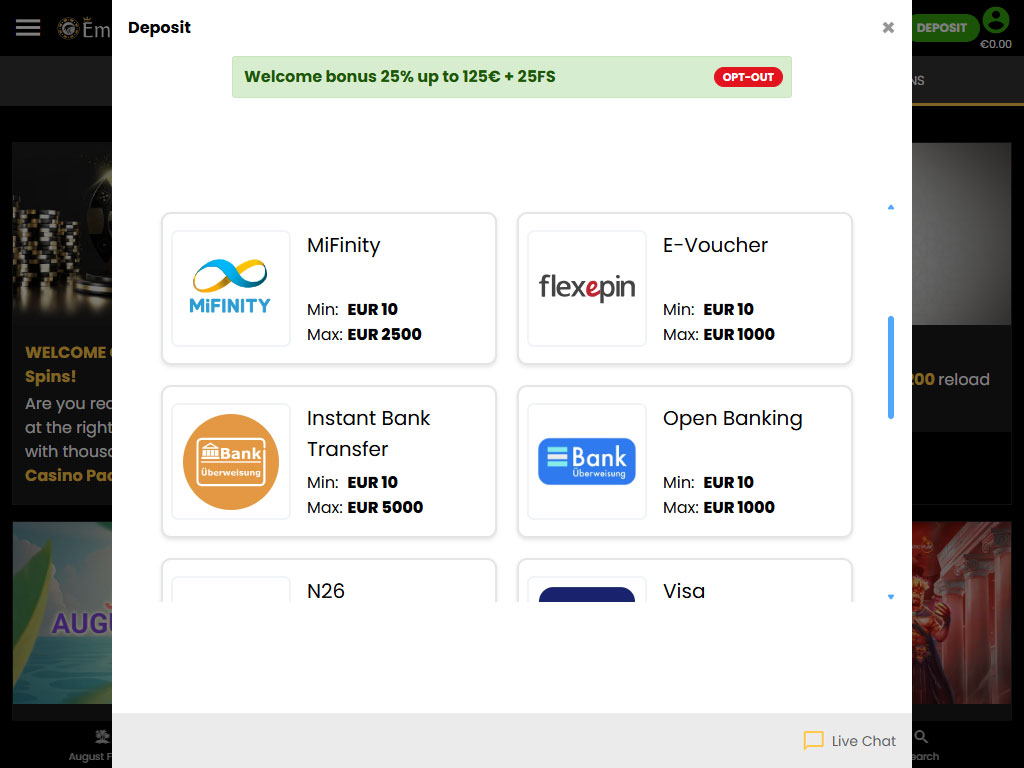
Task: Pick the orange Bank Überweisung logo
Action: click(231, 461)
